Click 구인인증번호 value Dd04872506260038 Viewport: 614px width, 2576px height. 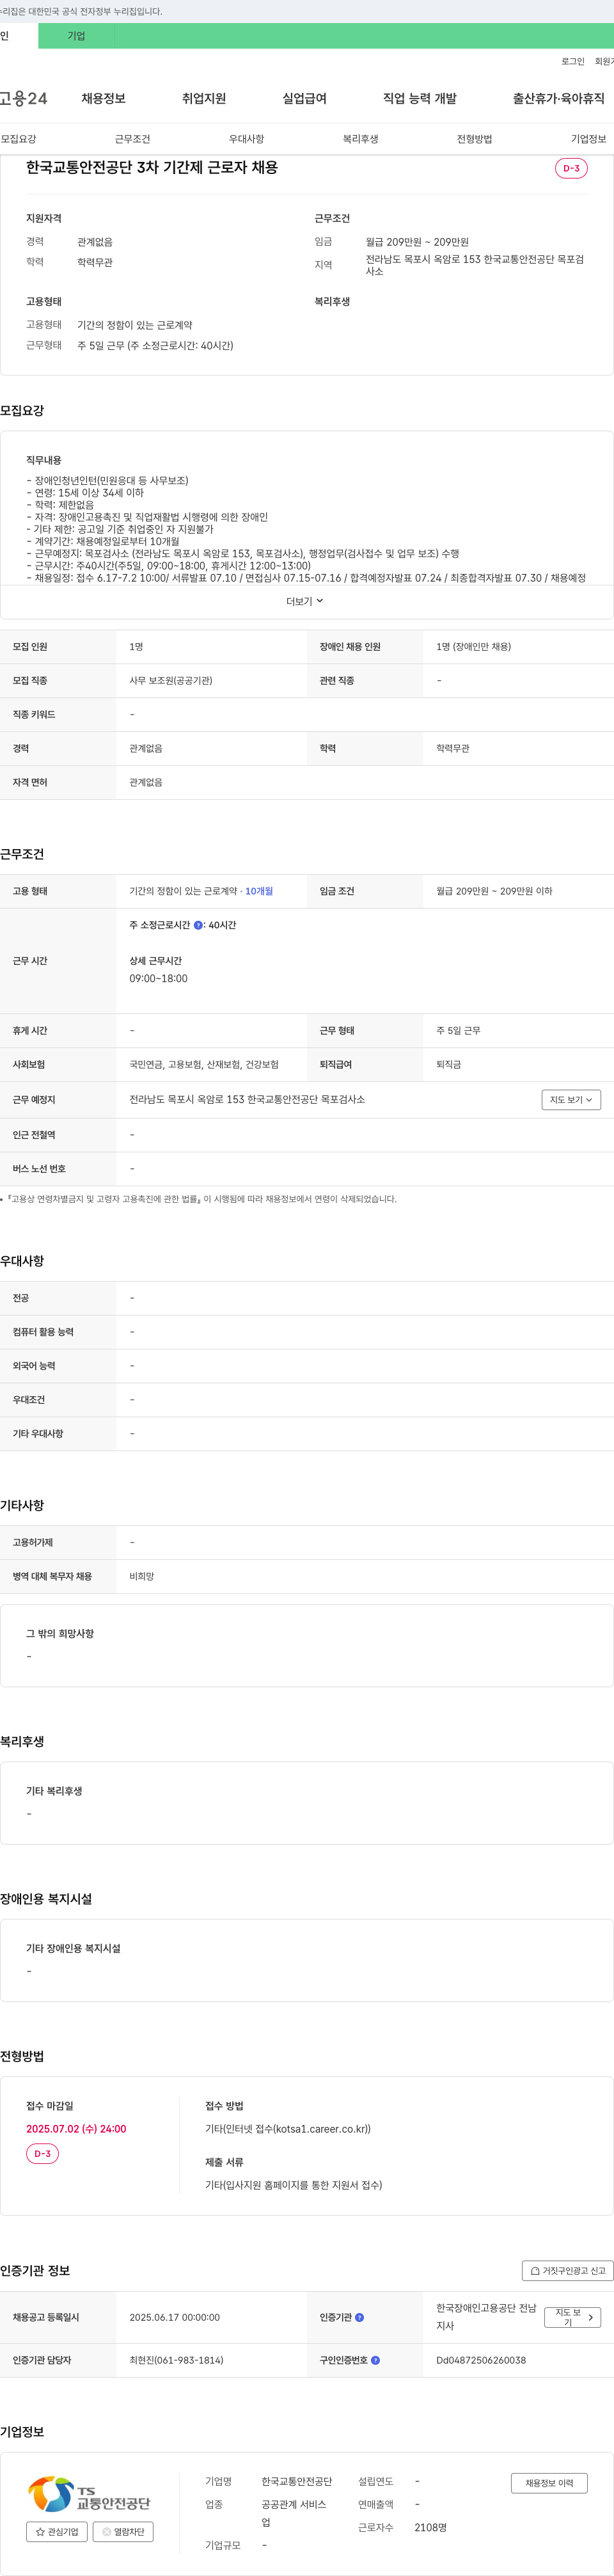coord(481,2360)
